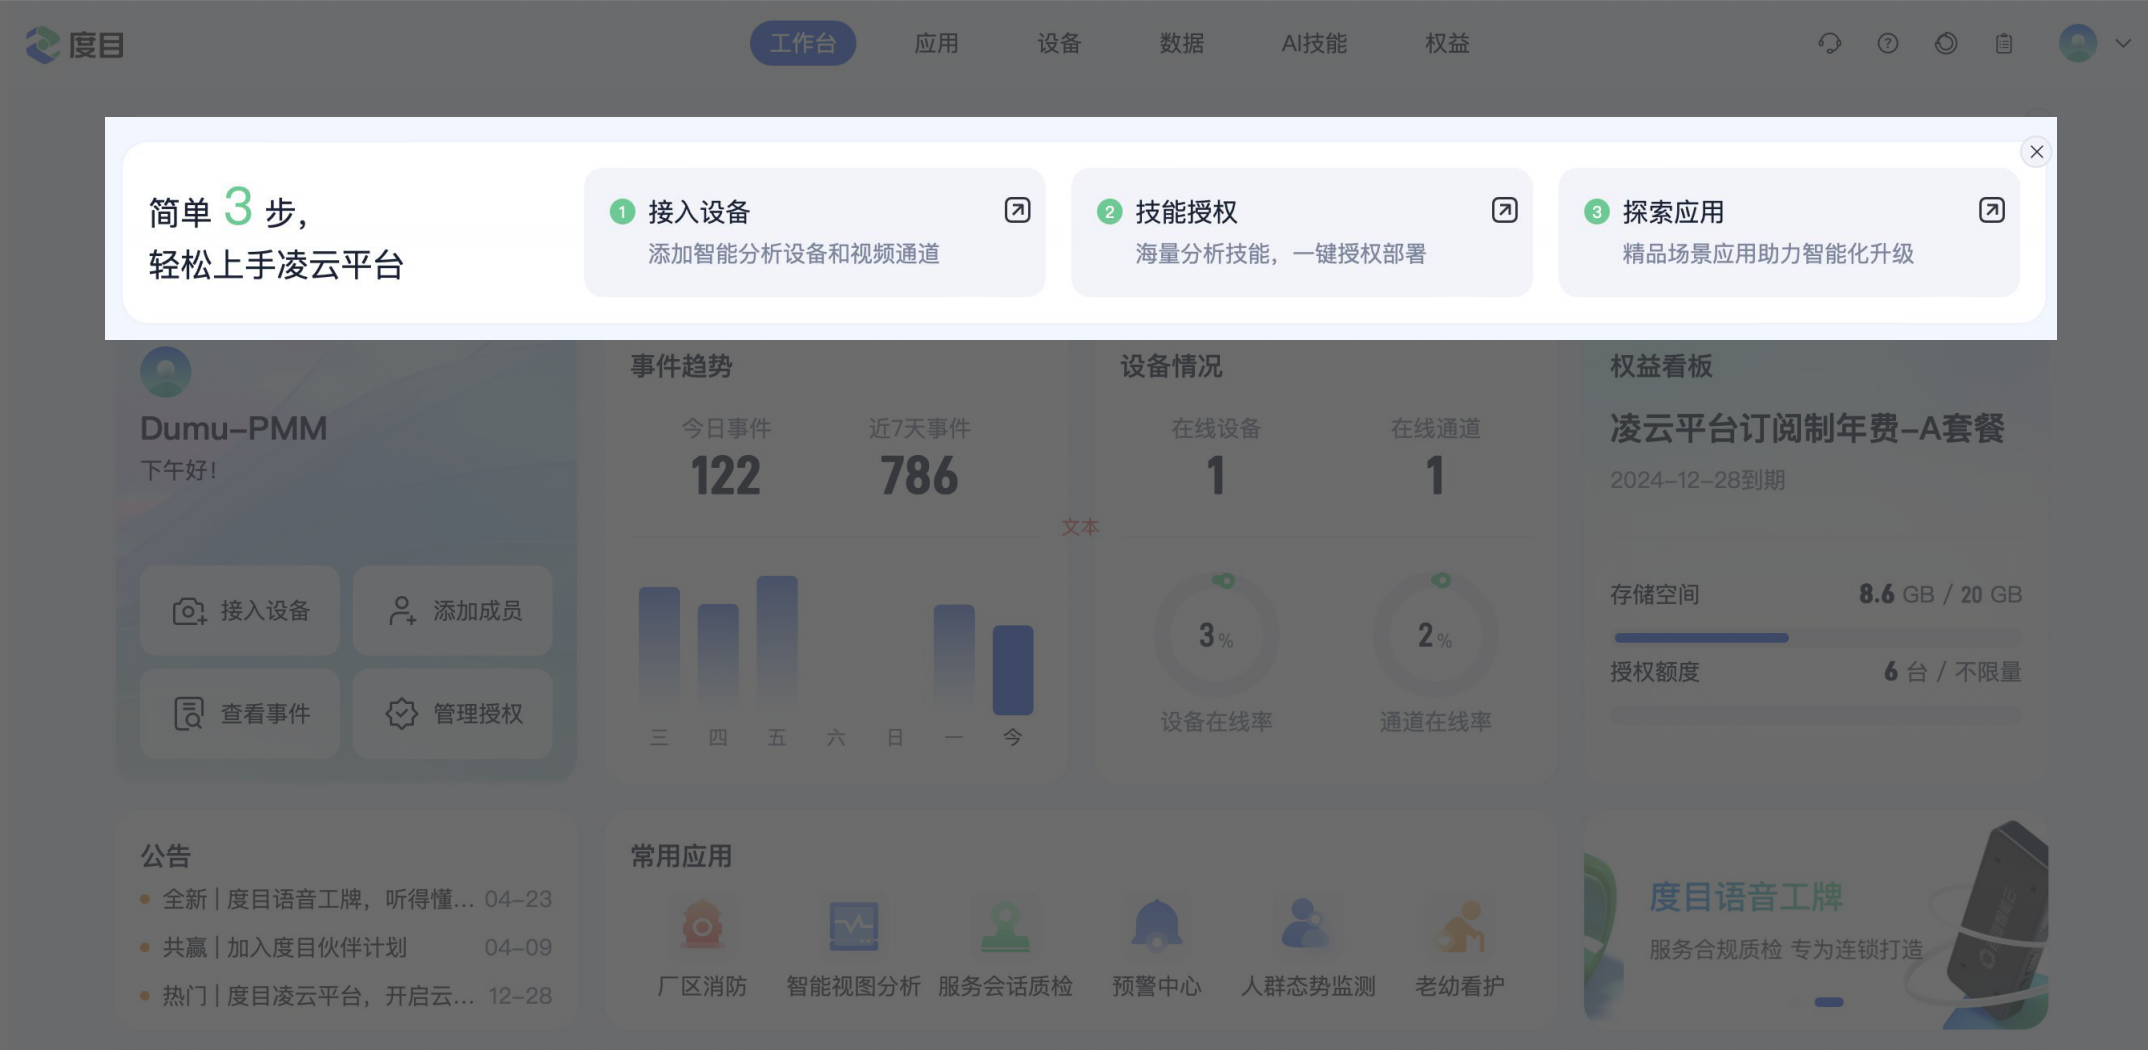The image size is (2148, 1050).
Task: Click the circular theme icon in header
Action: pyautogui.click(x=1946, y=43)
